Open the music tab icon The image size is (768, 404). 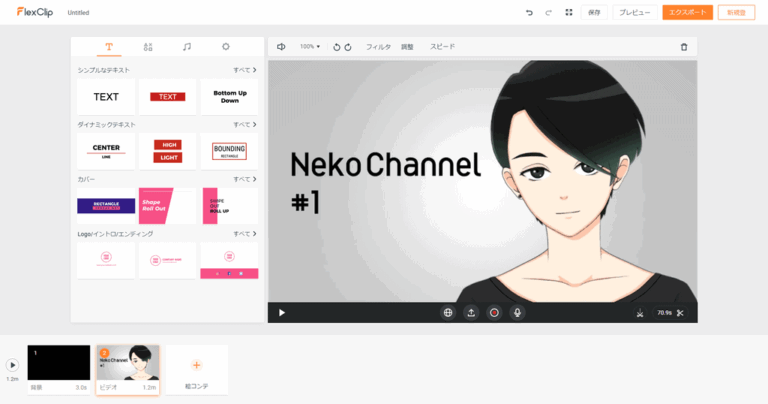pos(187,47)
